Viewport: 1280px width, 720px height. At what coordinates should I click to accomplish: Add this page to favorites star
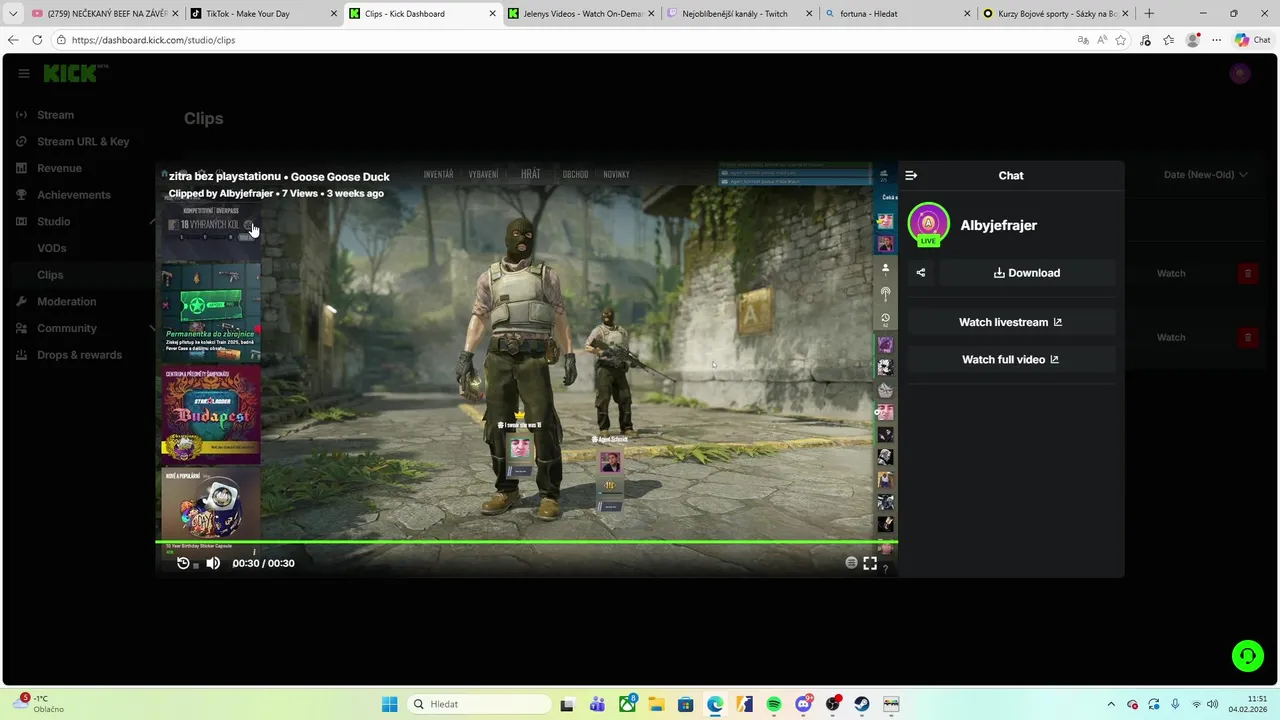pos(1121,40)
